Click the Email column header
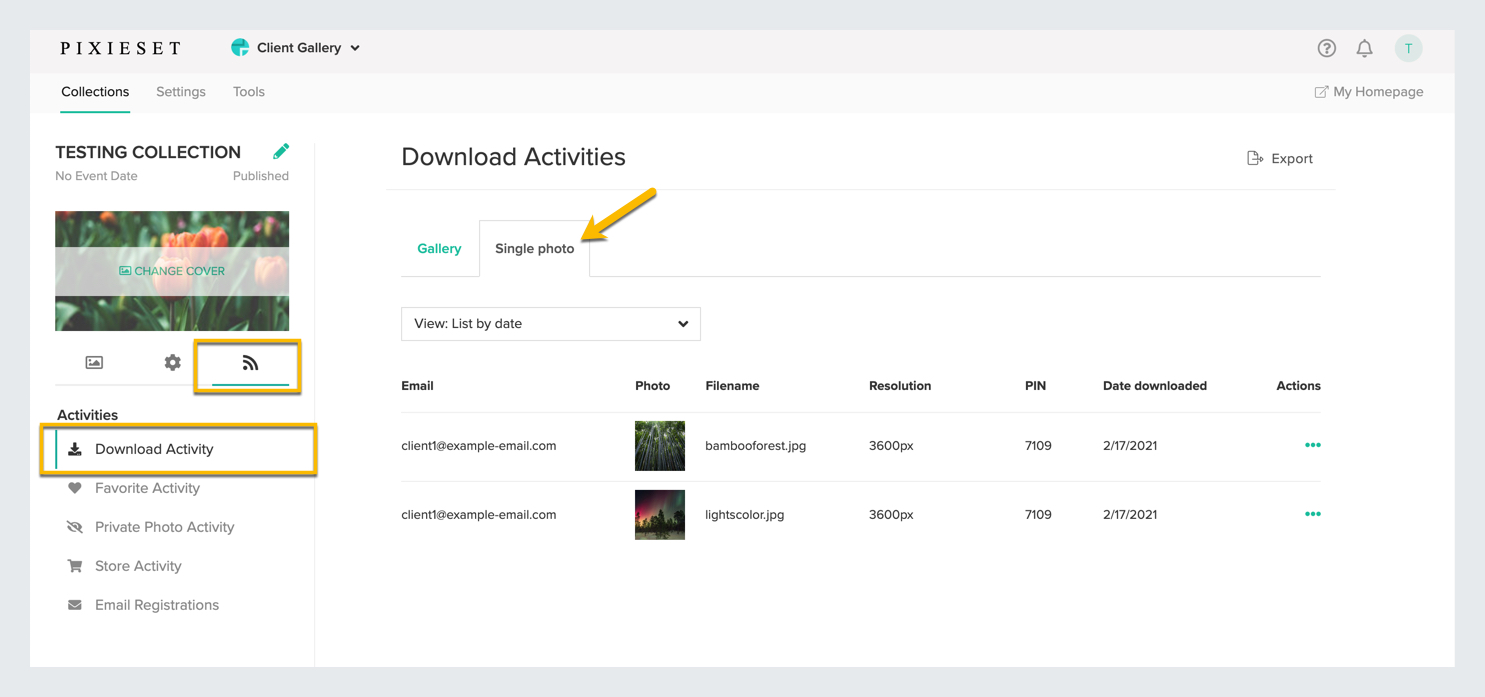The height and width of the screenshot is (697, 1485). tap(417, 386)
